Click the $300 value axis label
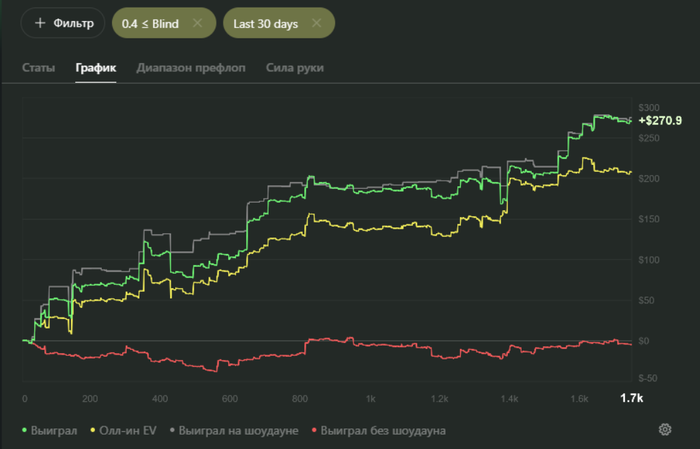 [648, 107]
